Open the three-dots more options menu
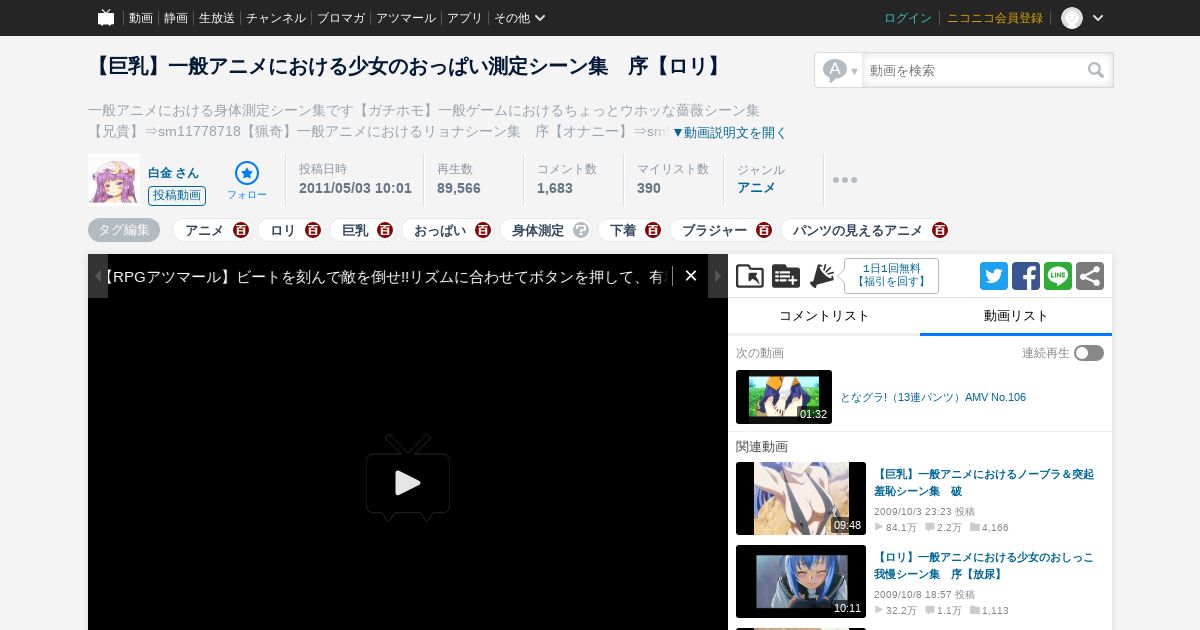This screenshot has height=630, width=1200. (845, 180)
